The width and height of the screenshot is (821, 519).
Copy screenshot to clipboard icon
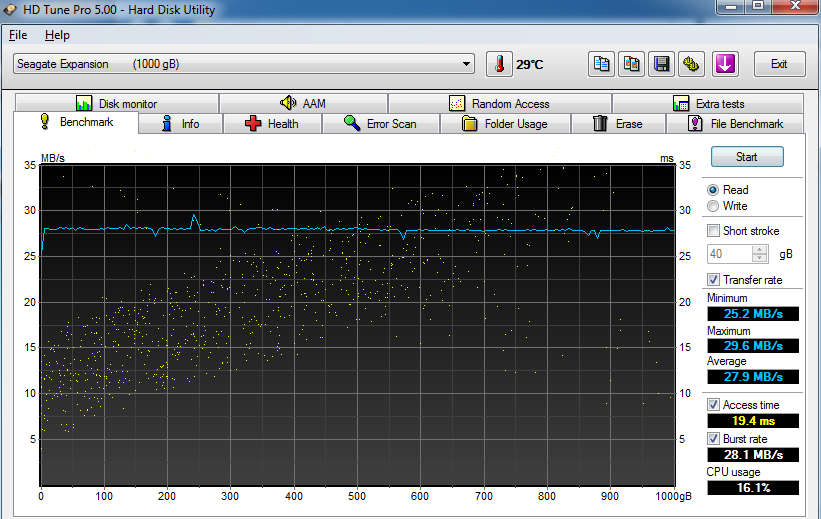coord(631,64)
